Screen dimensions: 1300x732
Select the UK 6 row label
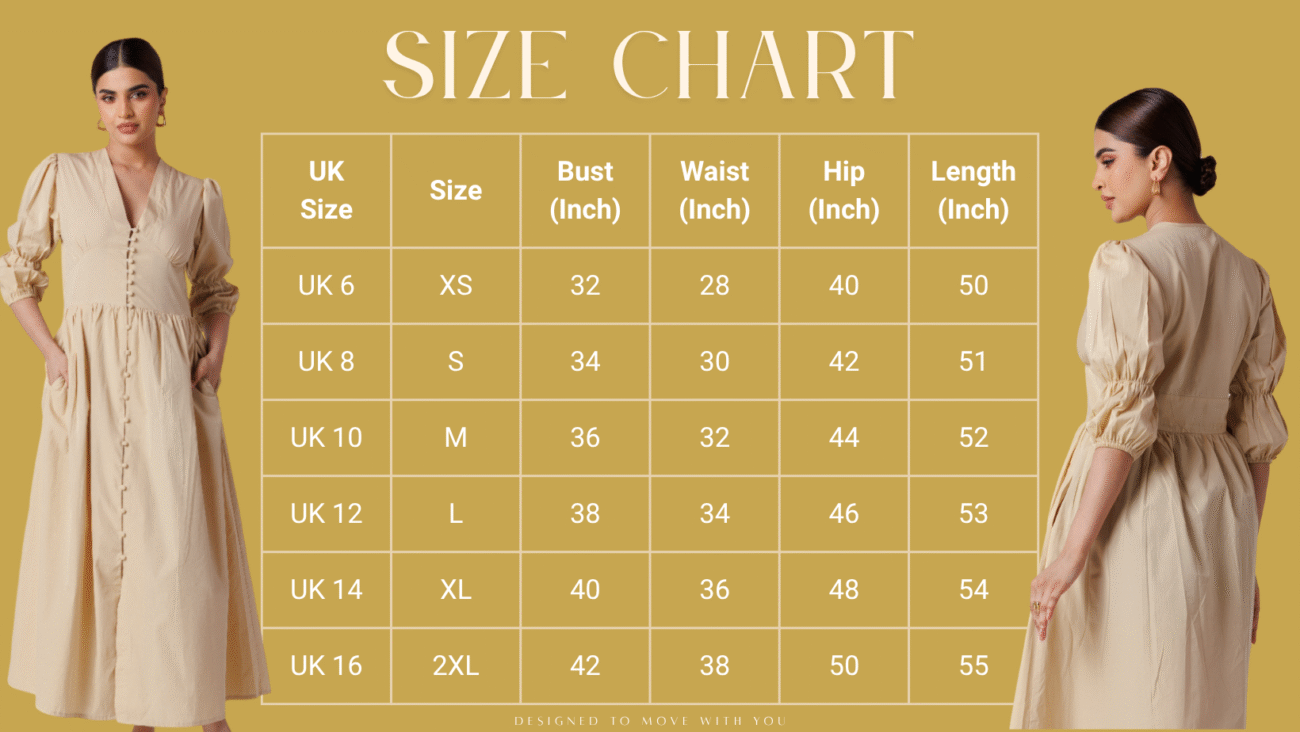[x=326, y=285]
